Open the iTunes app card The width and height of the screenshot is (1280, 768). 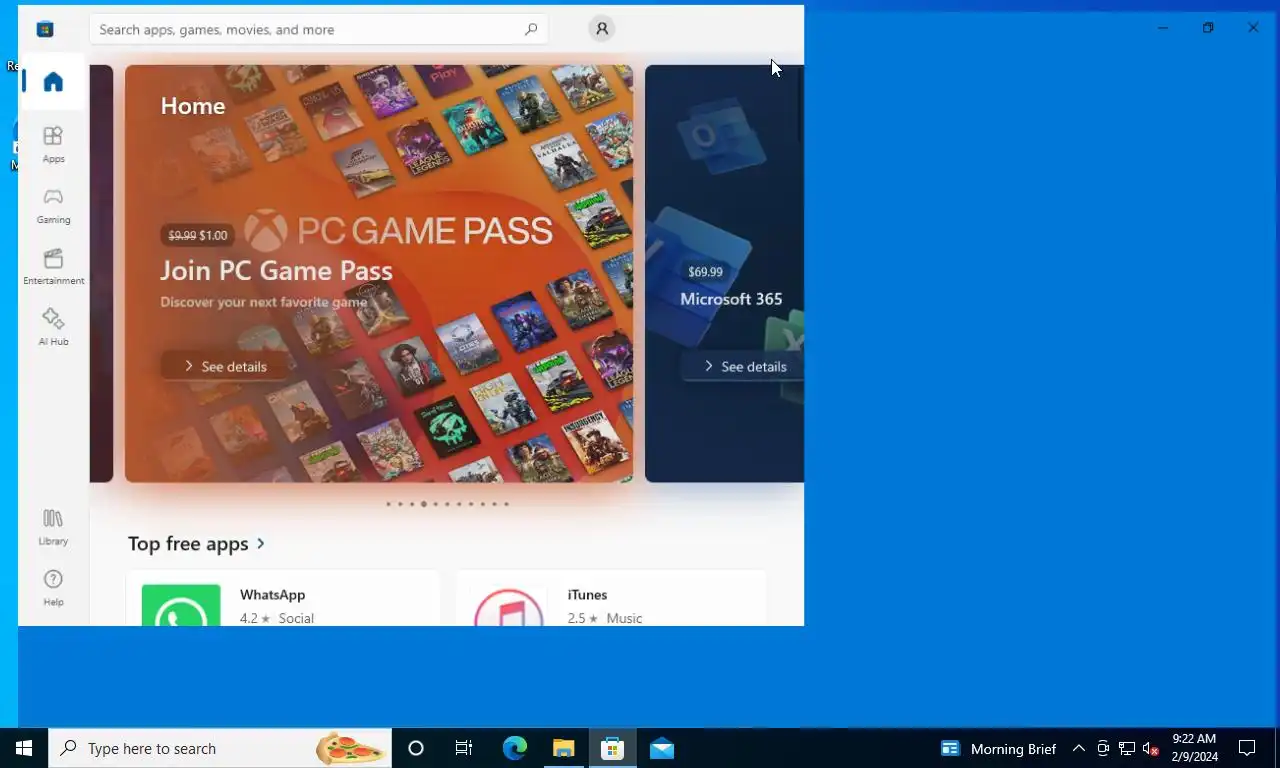611,598
